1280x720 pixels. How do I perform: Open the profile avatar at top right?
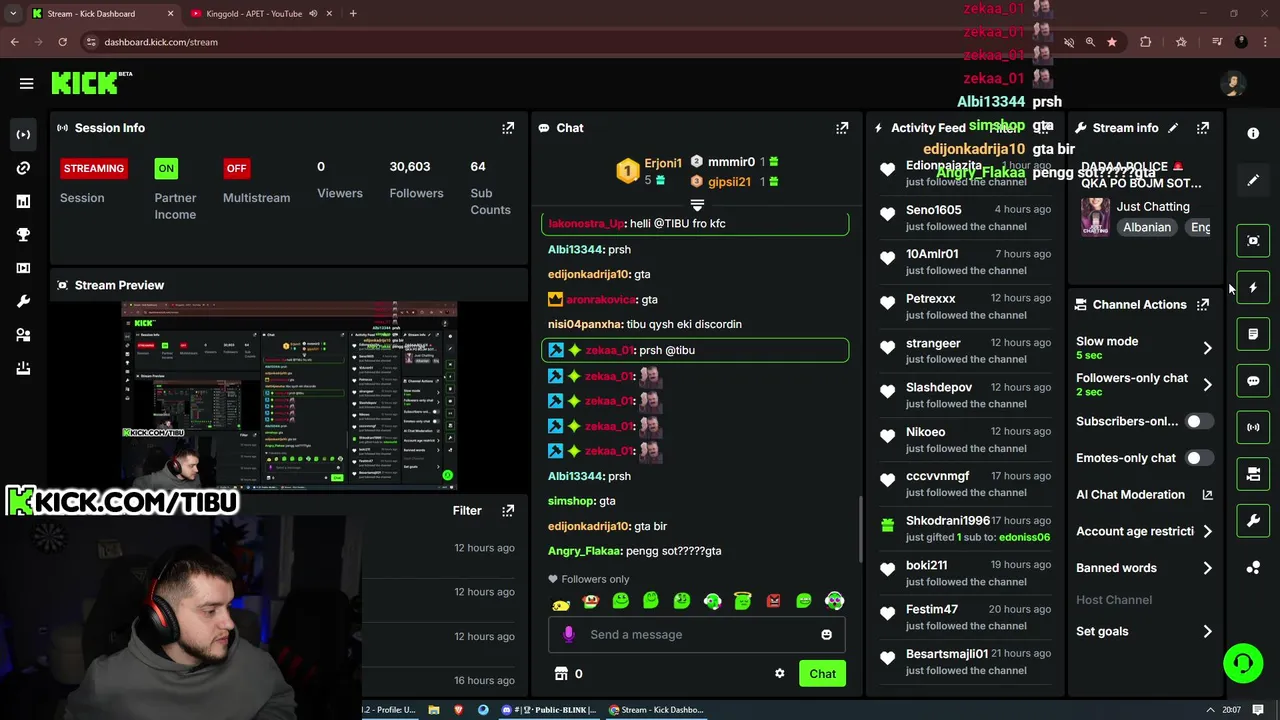1233,84
